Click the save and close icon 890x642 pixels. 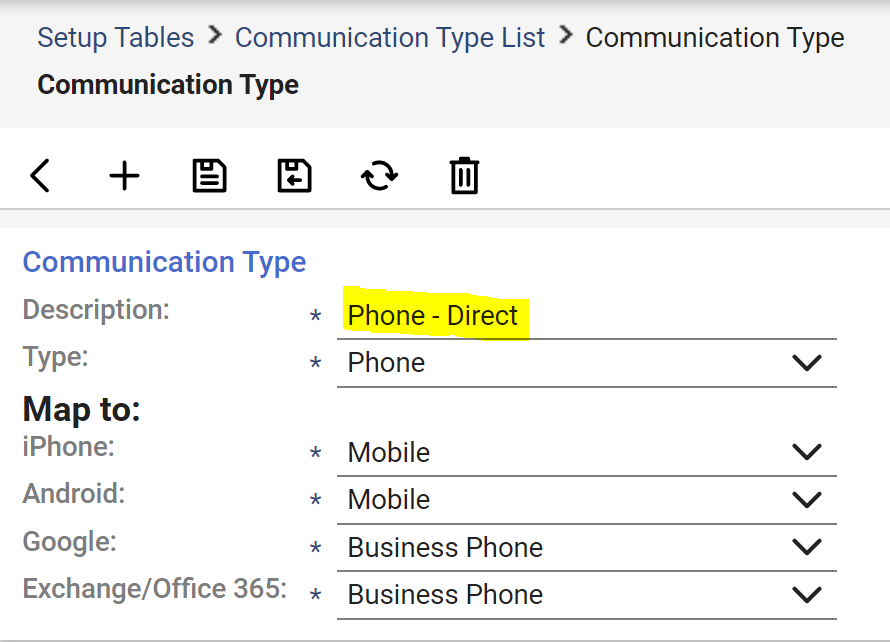tap(294, 175)
